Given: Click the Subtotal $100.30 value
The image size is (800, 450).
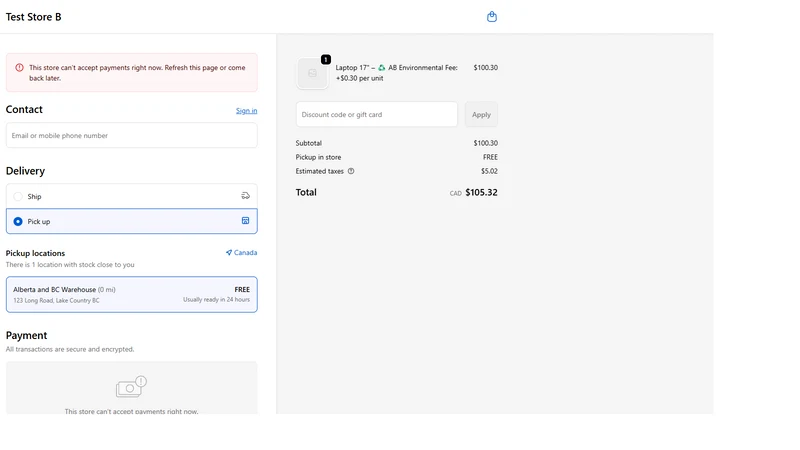Looking at the screenshot, I should (486, 143).
